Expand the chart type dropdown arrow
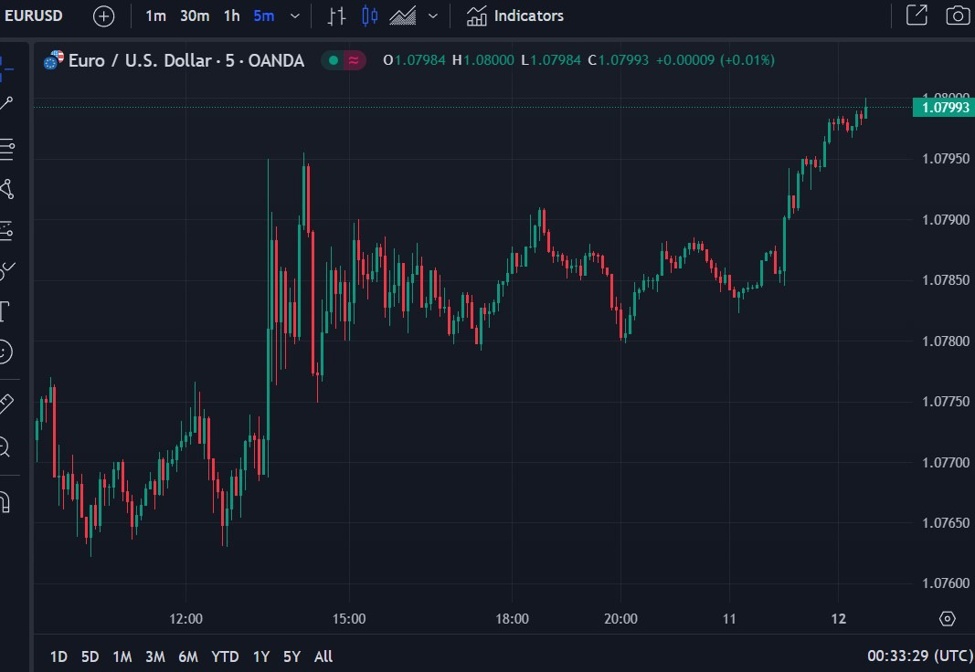 click(432, 16)
